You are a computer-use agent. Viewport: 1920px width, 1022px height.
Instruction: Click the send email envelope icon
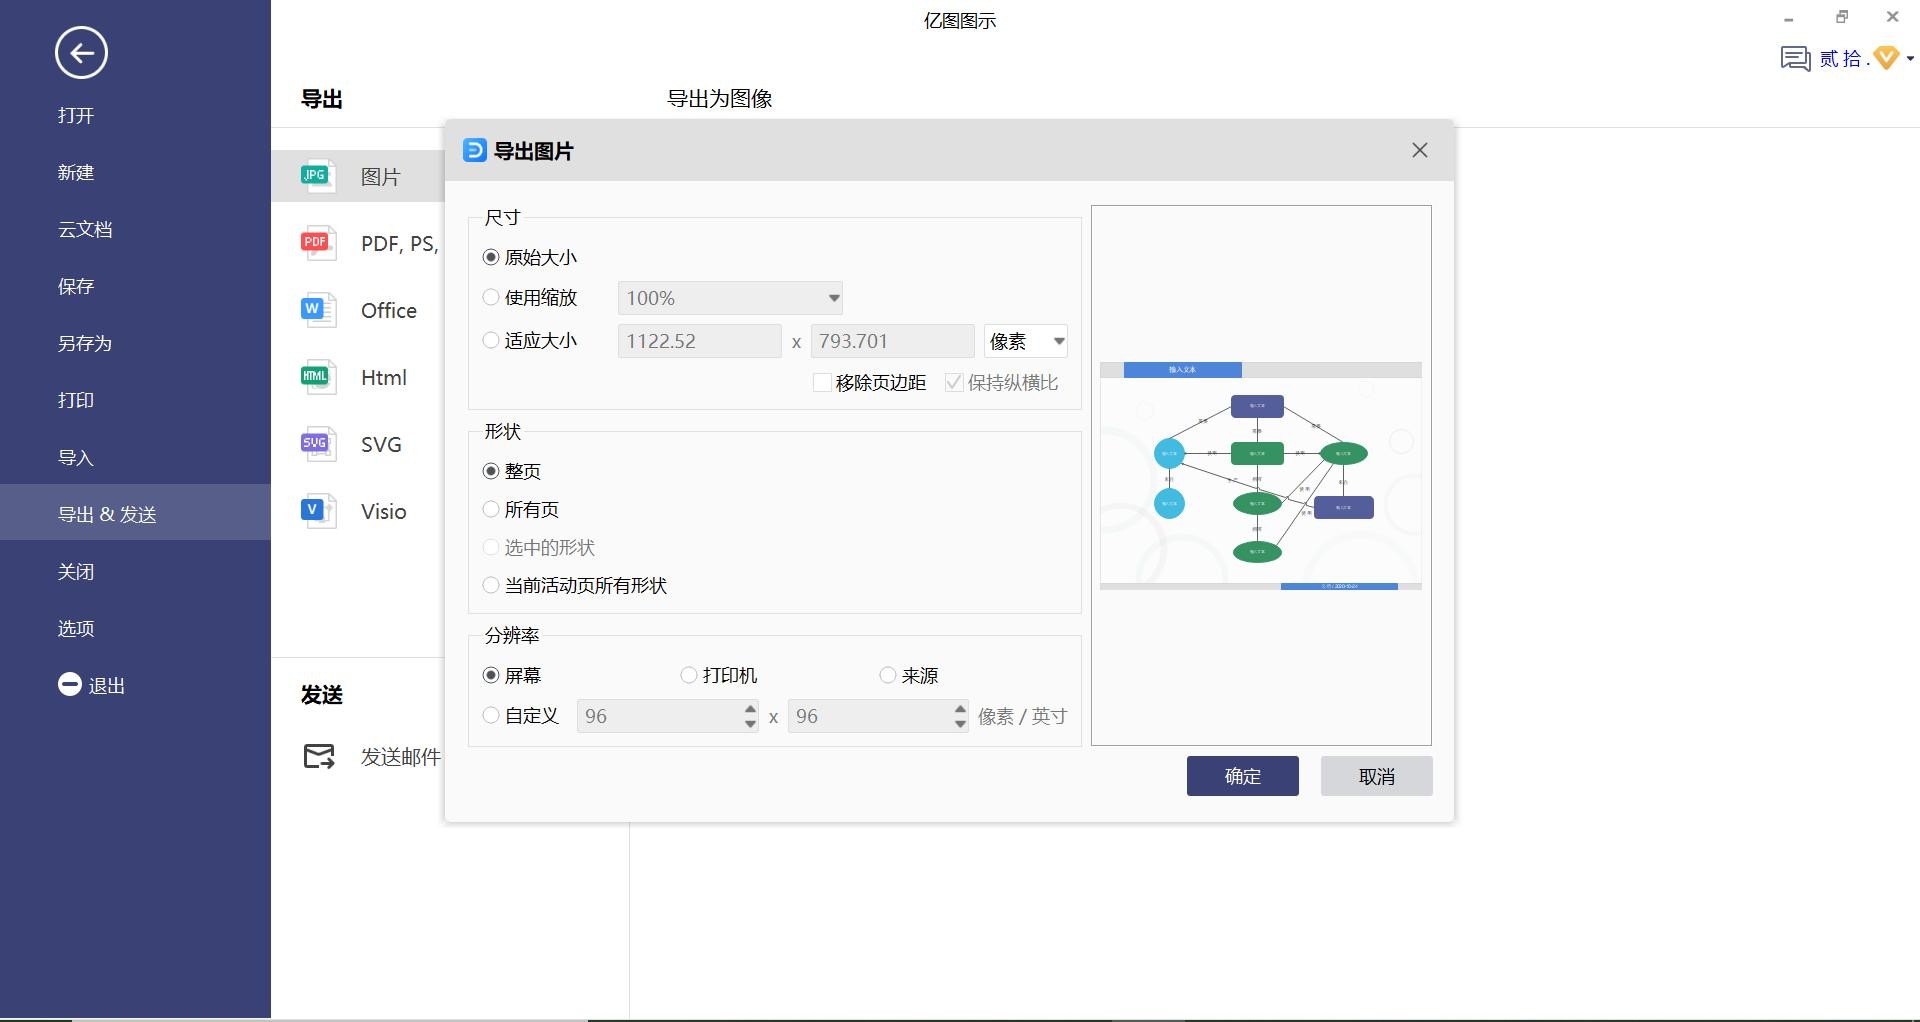click(x=319, y=757)
